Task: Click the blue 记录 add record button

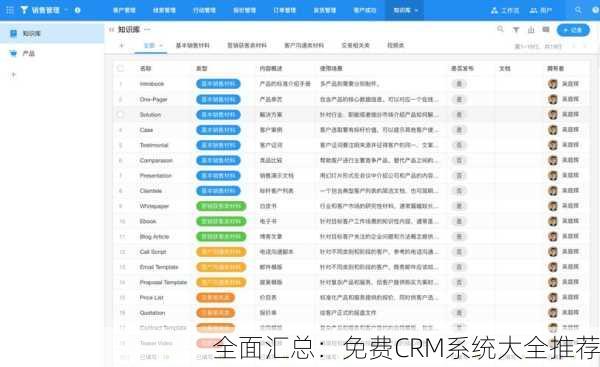Action: [x=573, y=30]
